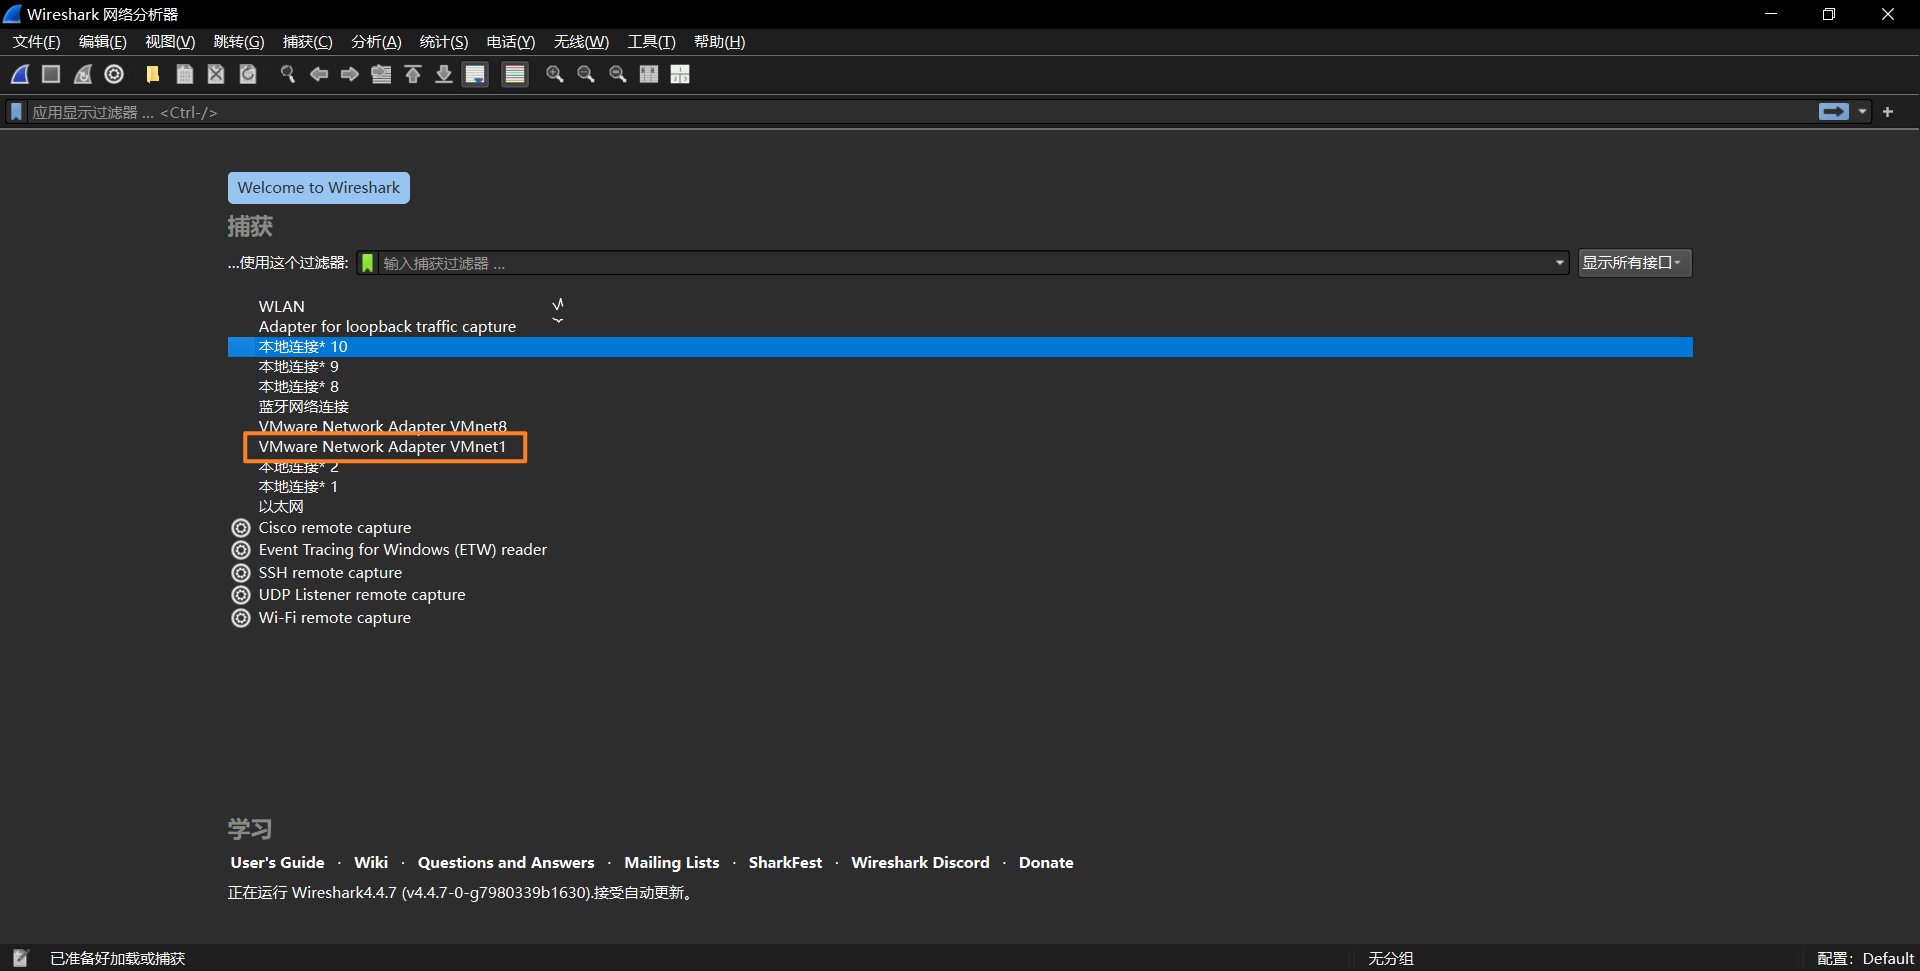Viewport: 1920px width, 971px height.
Task: Restart current capture from the toolbar
Action: pos(83,74)
